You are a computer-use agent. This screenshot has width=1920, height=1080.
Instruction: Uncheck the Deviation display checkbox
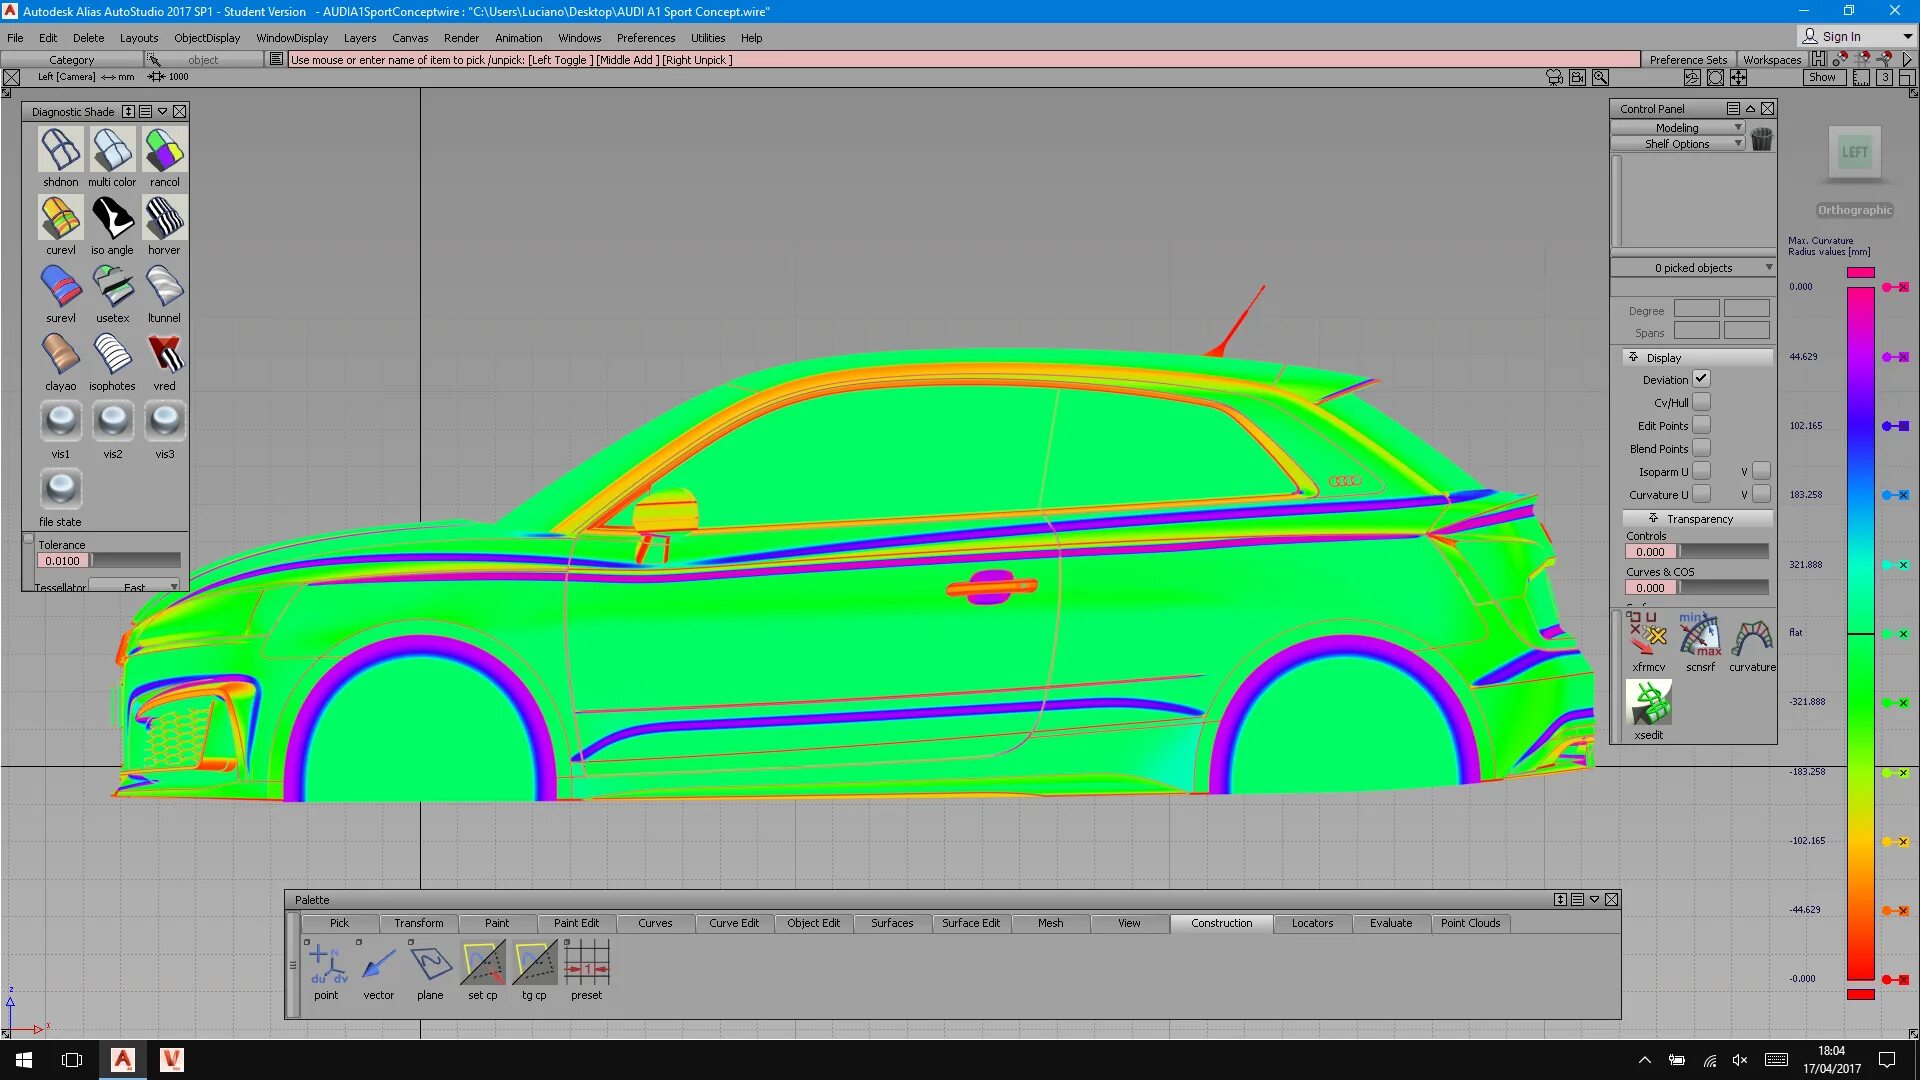[x=1701, y=379]
